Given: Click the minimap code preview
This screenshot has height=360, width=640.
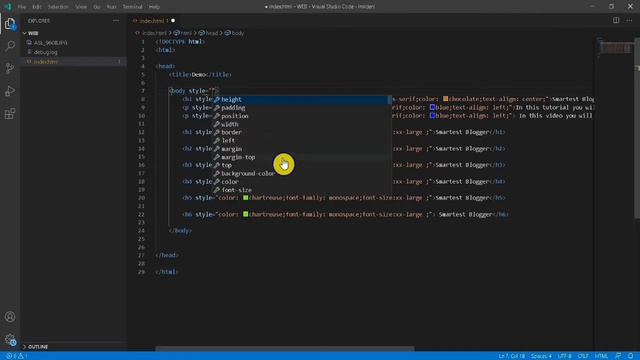Looking at the screenshot, I should point(616,48).
